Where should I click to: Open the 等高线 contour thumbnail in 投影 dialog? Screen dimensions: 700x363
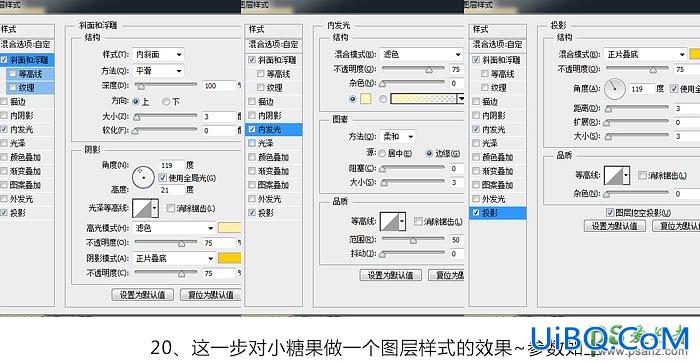pyautogui.click(x=613, y=175)
